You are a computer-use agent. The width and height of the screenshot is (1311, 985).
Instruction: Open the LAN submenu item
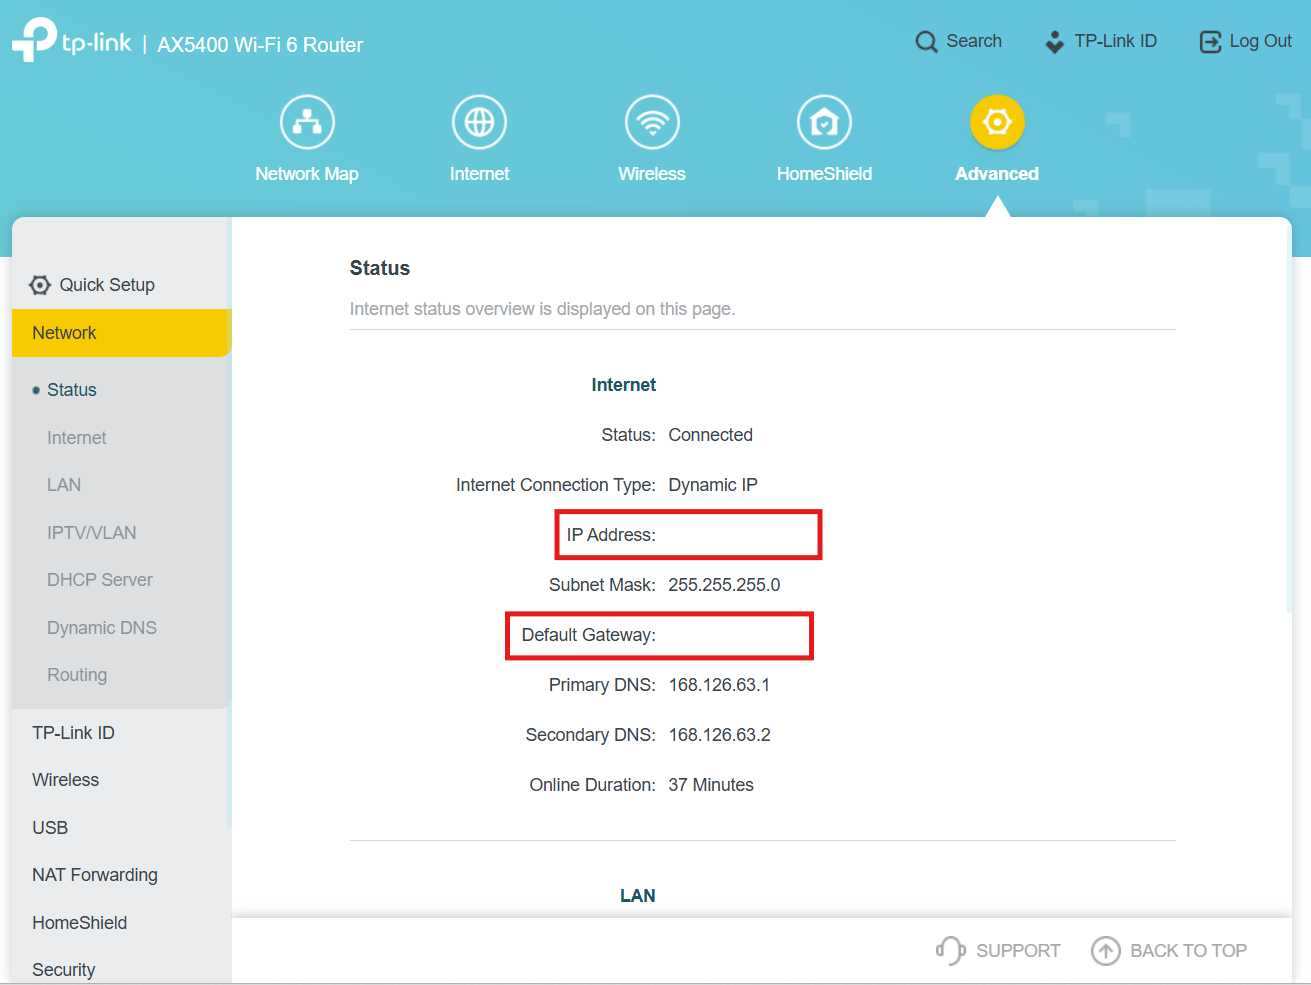pyautogui.click(x=64, y=485)
